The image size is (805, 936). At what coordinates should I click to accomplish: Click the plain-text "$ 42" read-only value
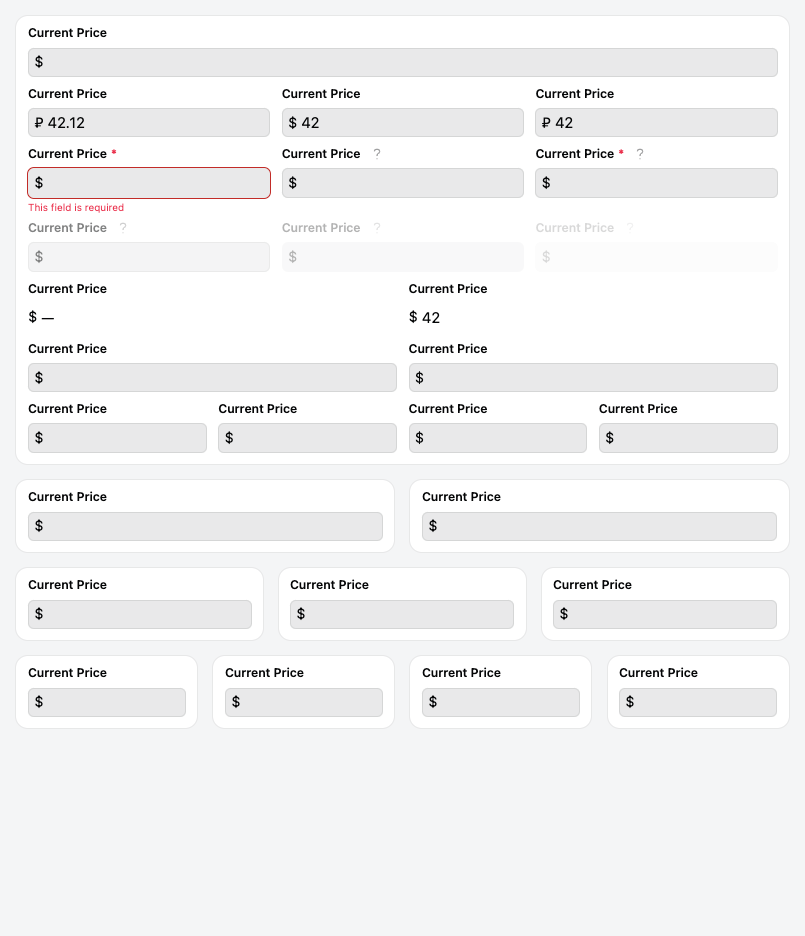tap(424, 317)
